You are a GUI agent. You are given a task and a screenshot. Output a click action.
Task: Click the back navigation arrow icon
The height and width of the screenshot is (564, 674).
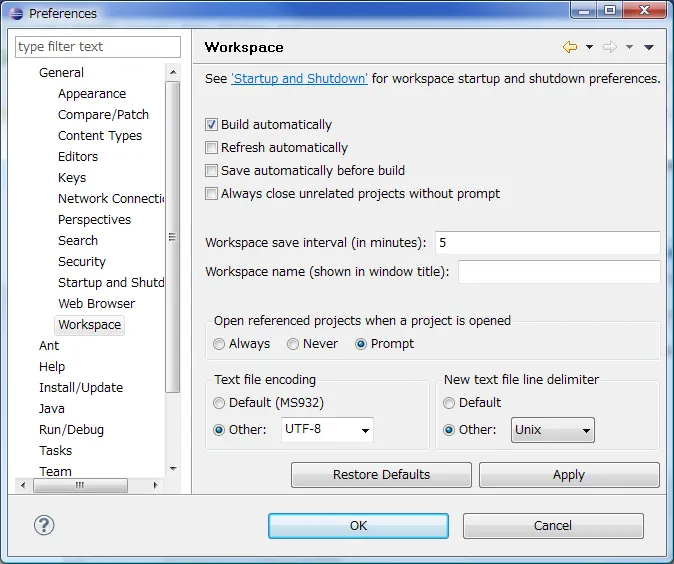click(570, 47)
